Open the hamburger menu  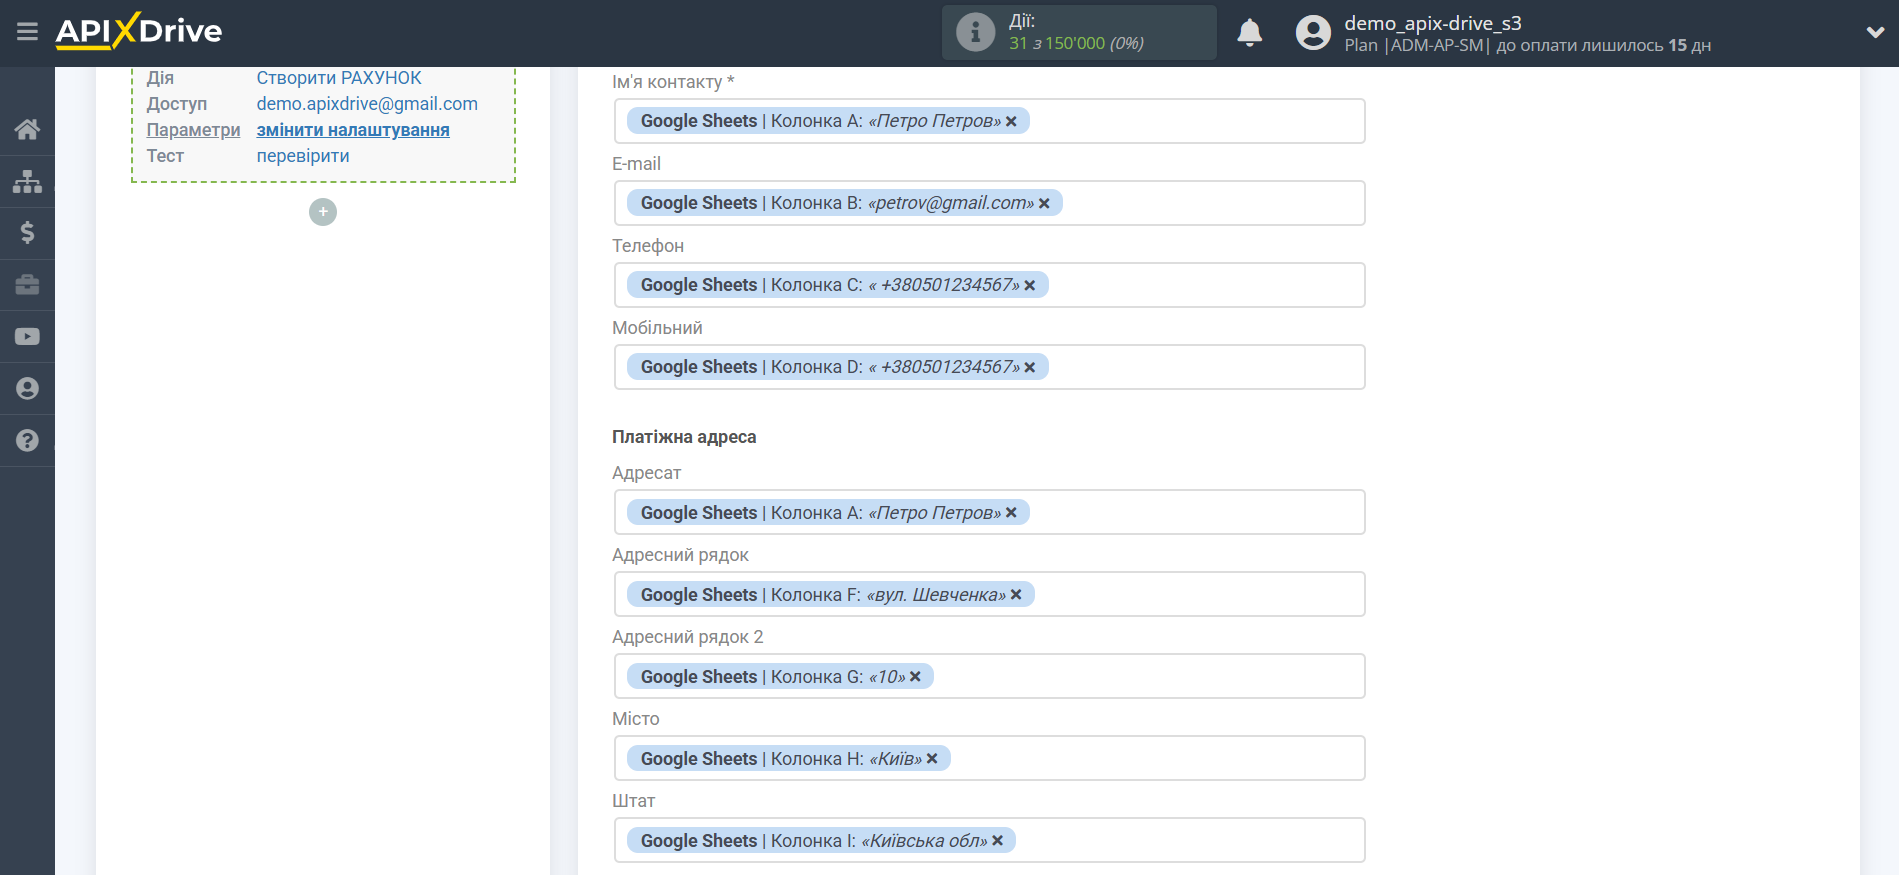click(x=27, y=32)
